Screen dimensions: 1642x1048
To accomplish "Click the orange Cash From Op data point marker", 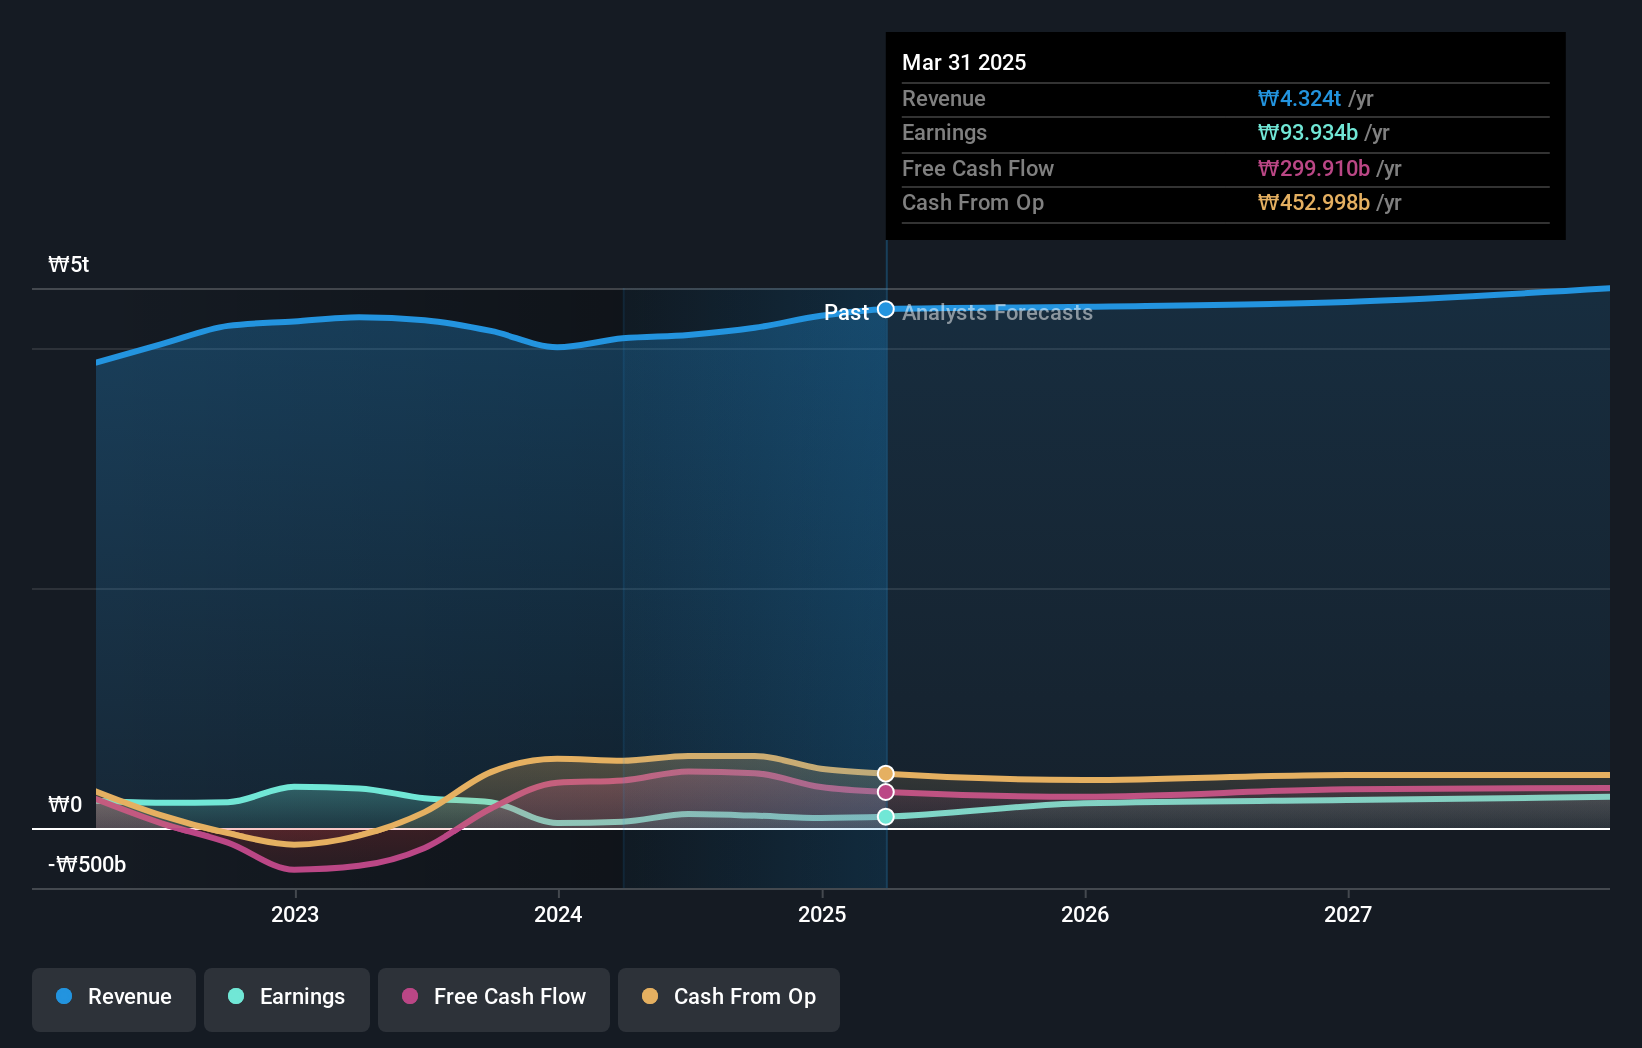I will (886, 772).
